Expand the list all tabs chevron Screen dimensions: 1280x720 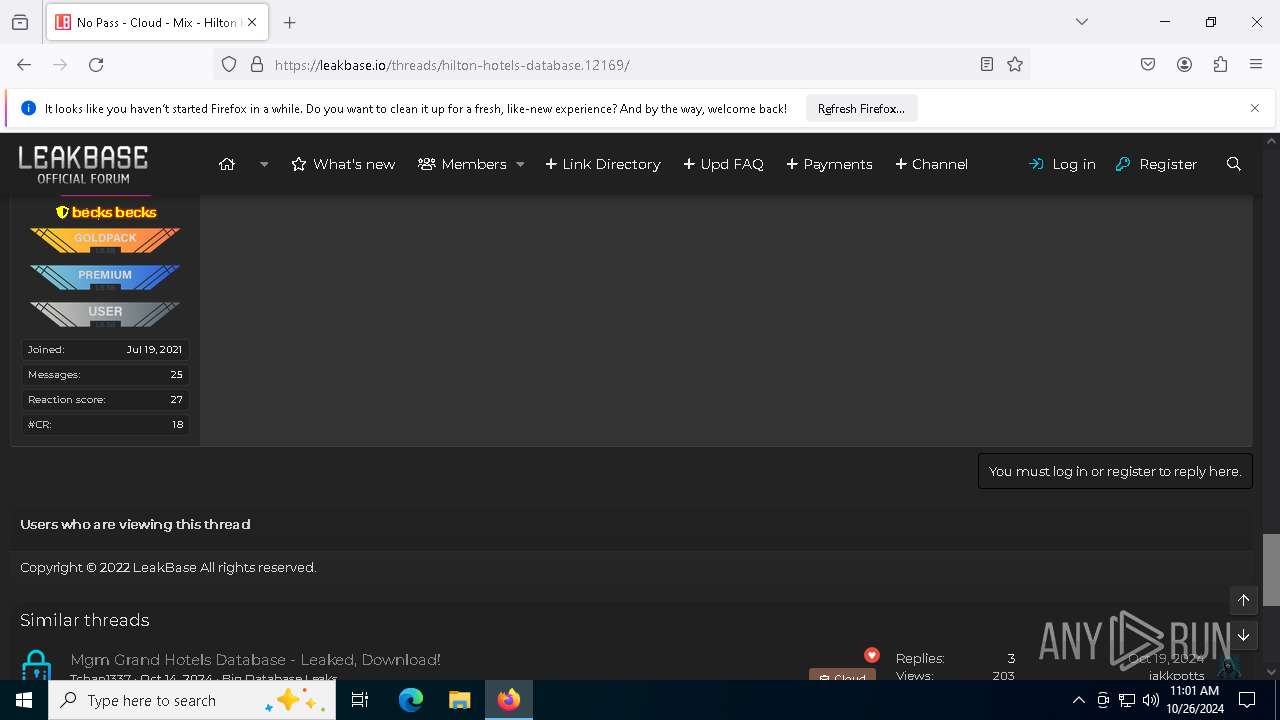[1081, 22]
